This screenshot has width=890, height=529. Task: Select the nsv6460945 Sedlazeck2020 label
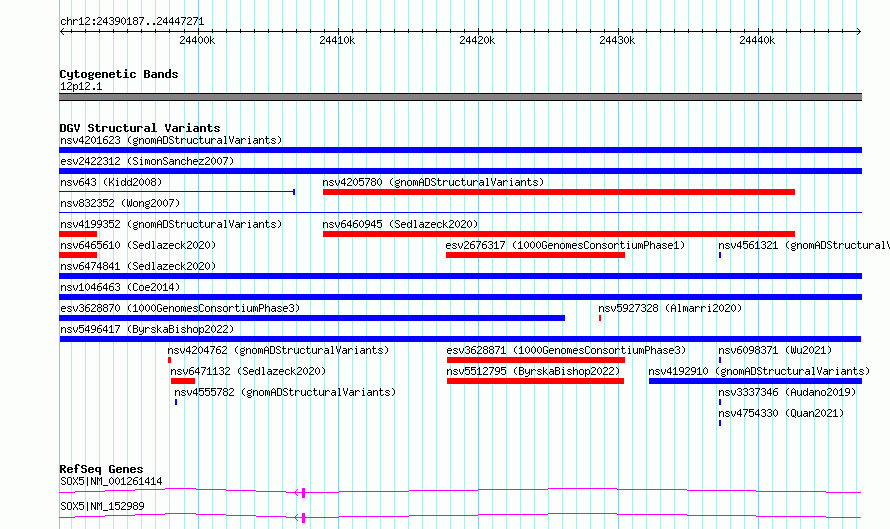400,224
